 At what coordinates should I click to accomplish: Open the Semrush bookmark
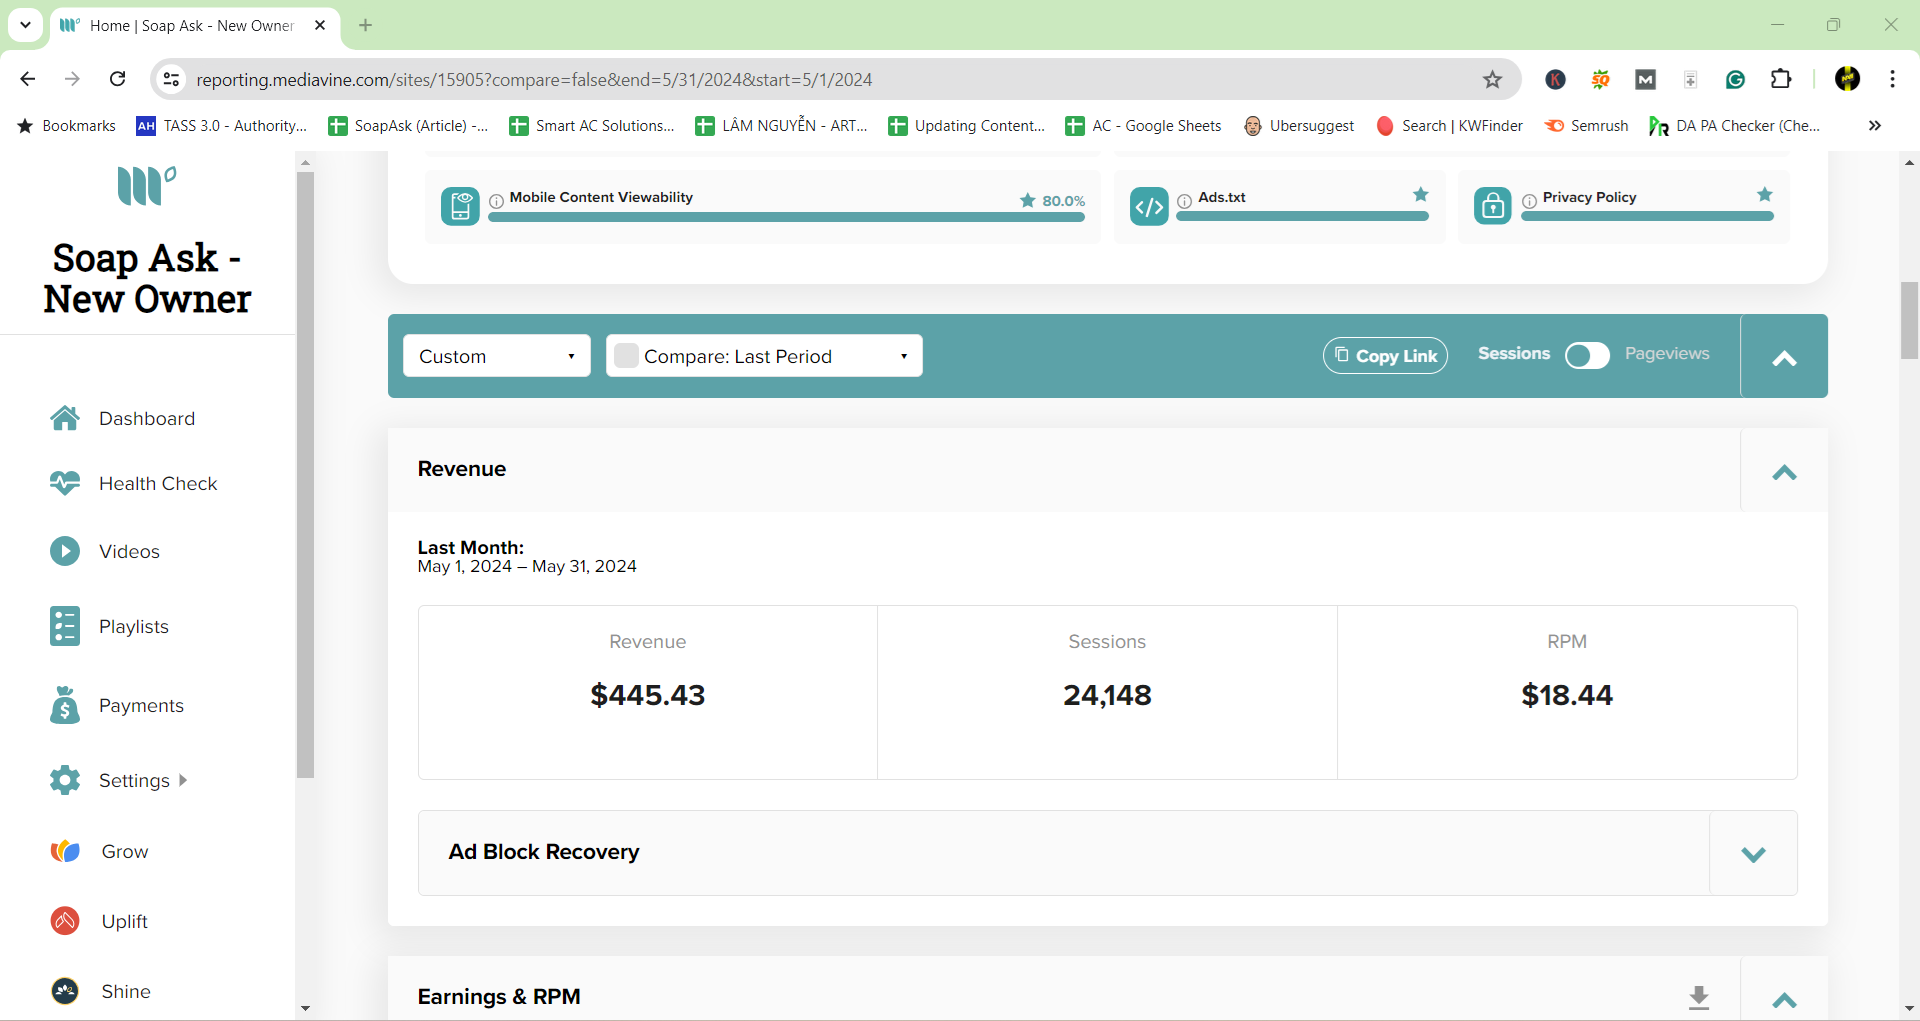(x=1587, y=126)
